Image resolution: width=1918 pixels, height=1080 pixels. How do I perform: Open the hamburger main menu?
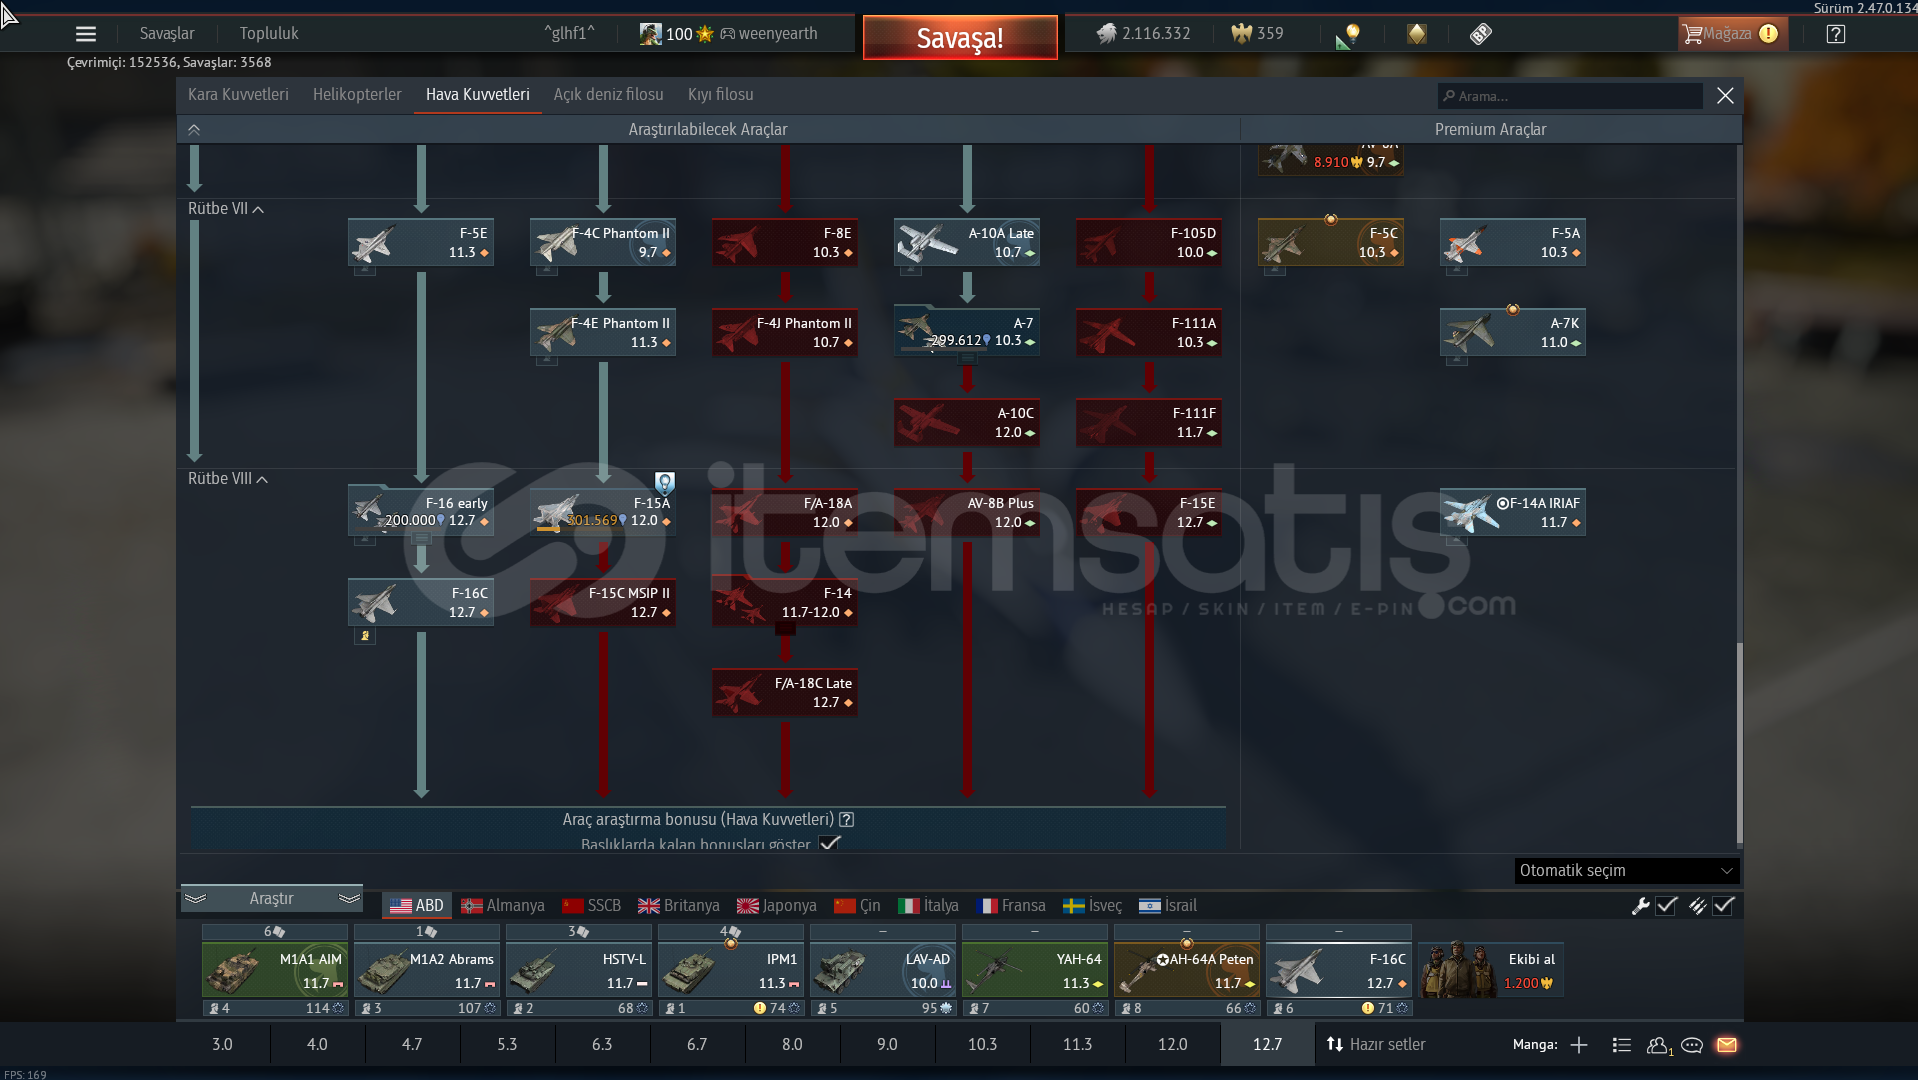[x=86, y=34]
